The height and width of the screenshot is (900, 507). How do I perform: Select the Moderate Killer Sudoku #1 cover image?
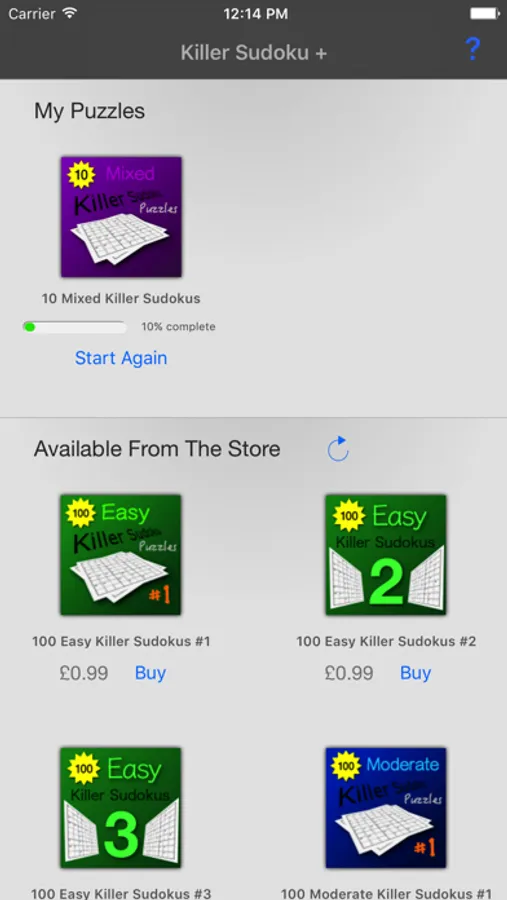coord(386,808)
